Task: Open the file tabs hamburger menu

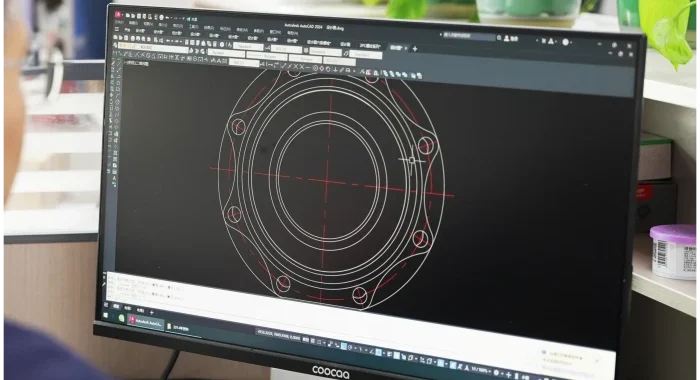Action: pyautogui.click(x=117, y=29)
